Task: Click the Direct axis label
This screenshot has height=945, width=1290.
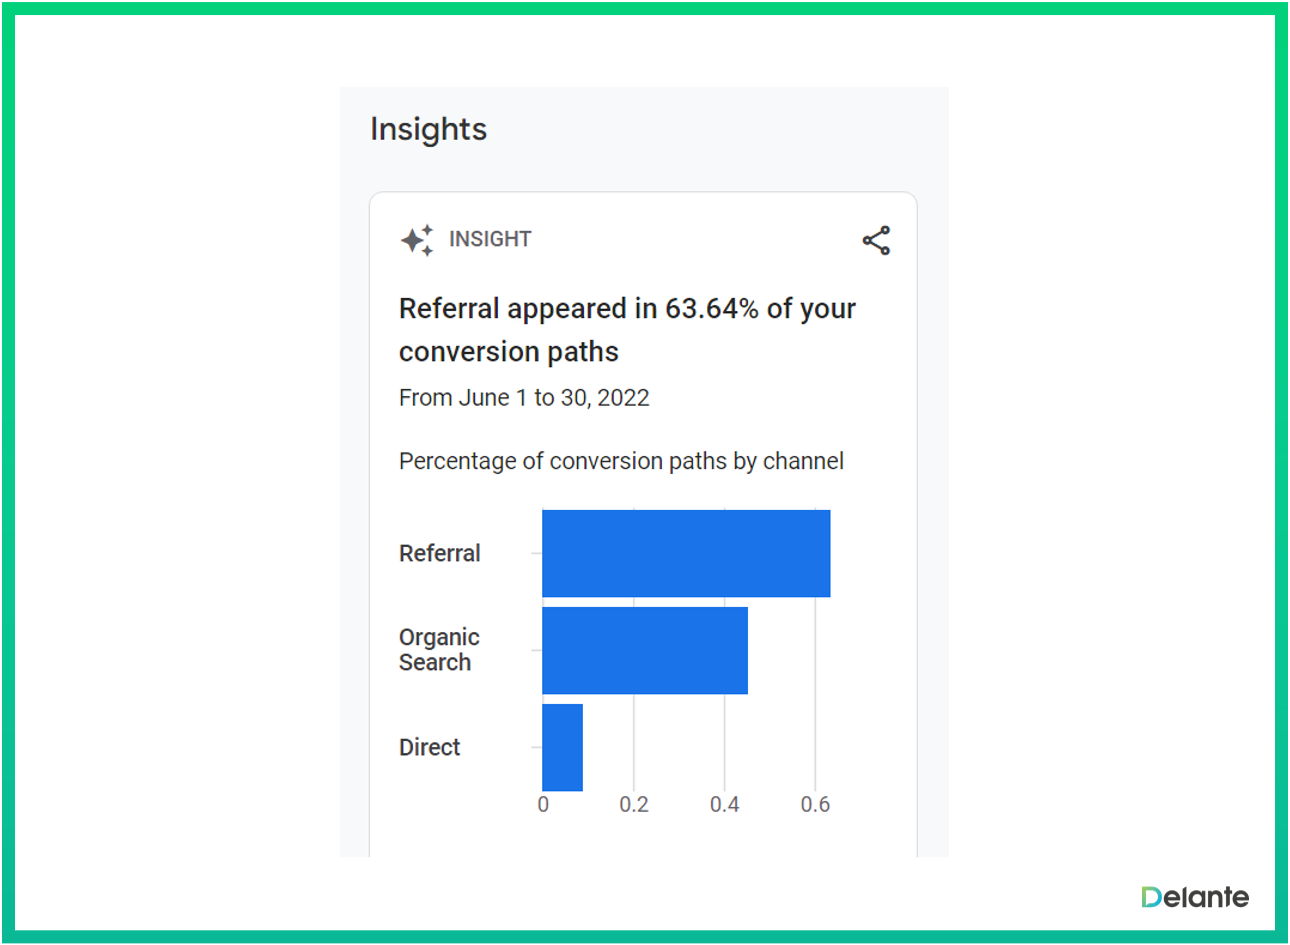Action: (x=430, y=747)
